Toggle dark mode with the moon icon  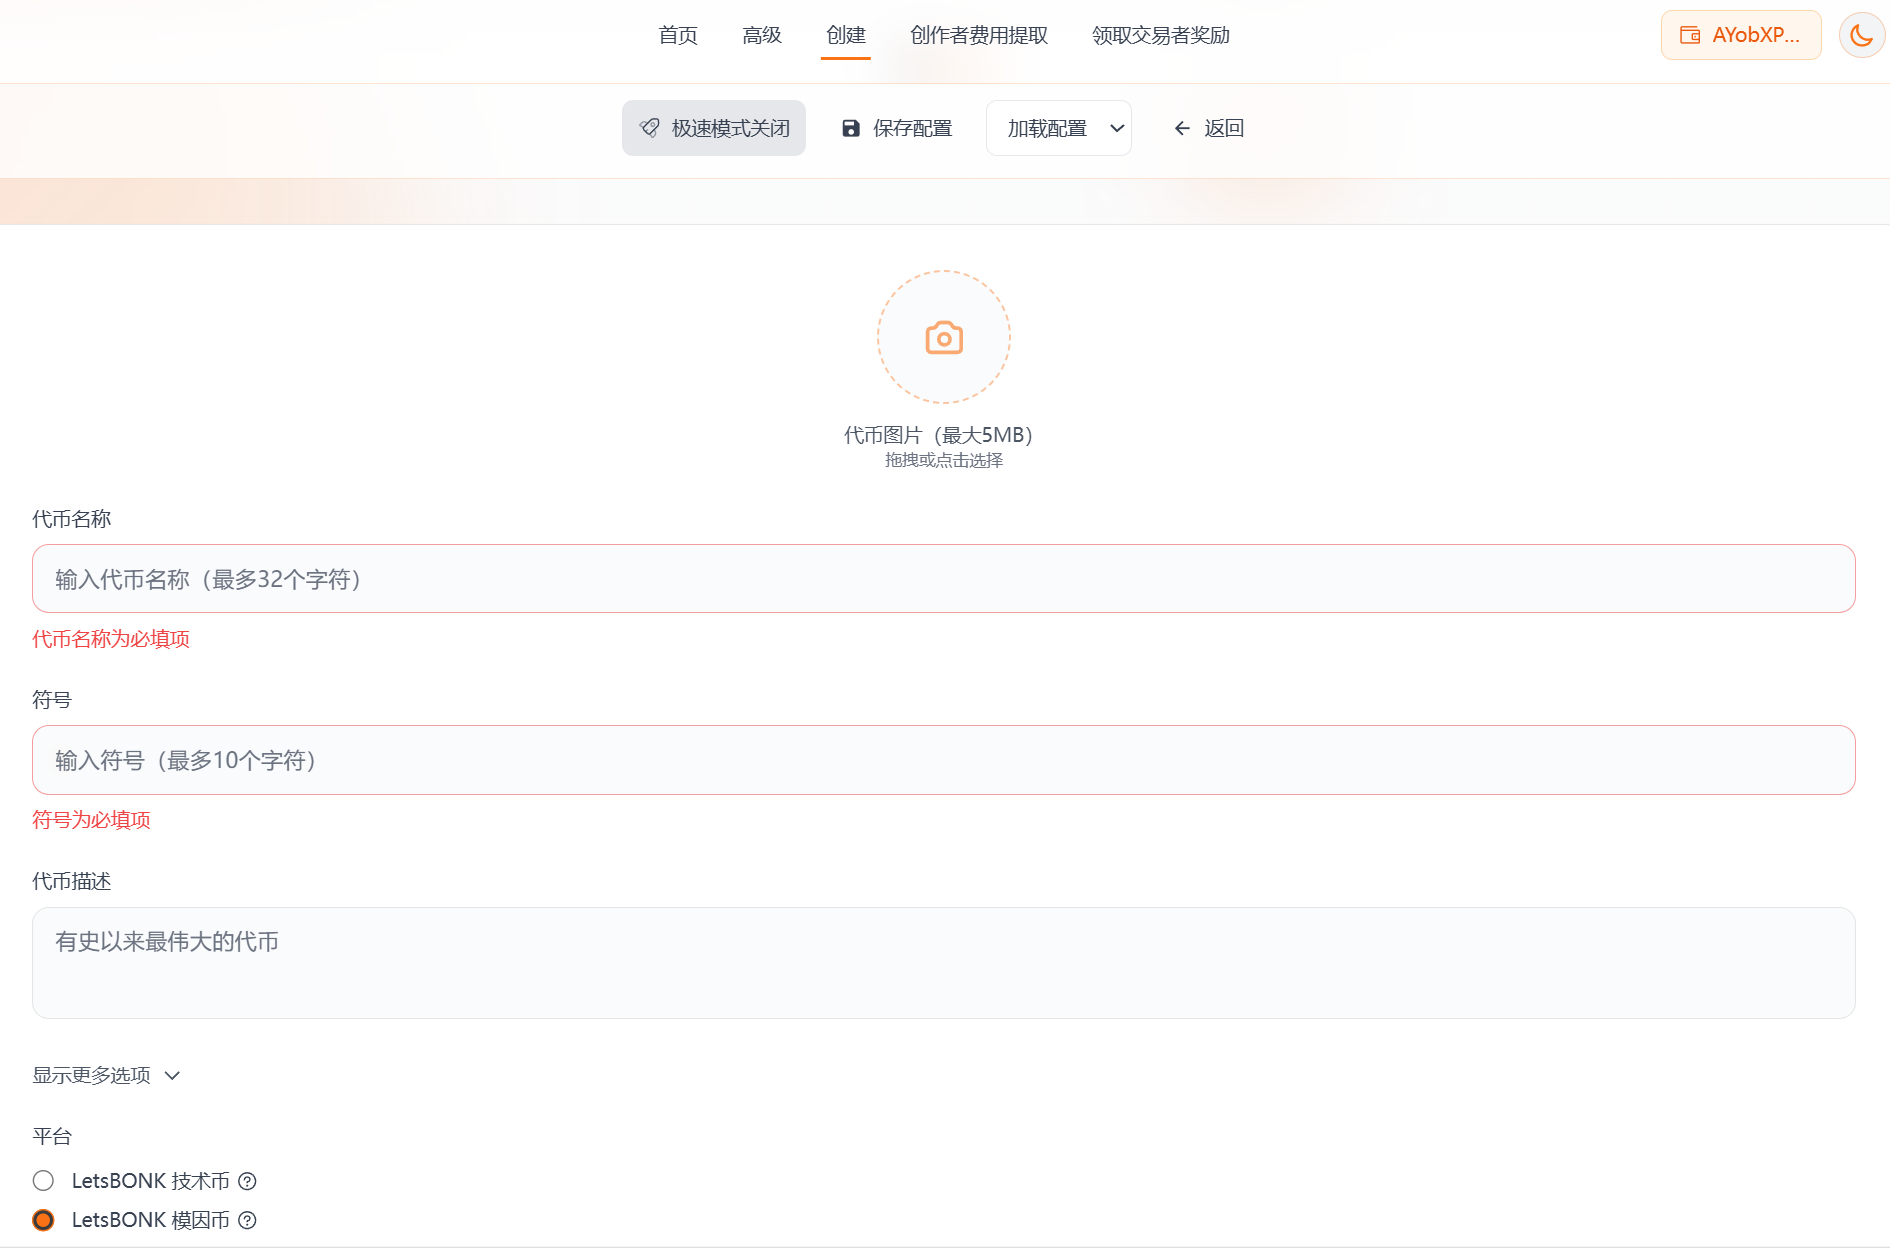(x=1861, y=35)
